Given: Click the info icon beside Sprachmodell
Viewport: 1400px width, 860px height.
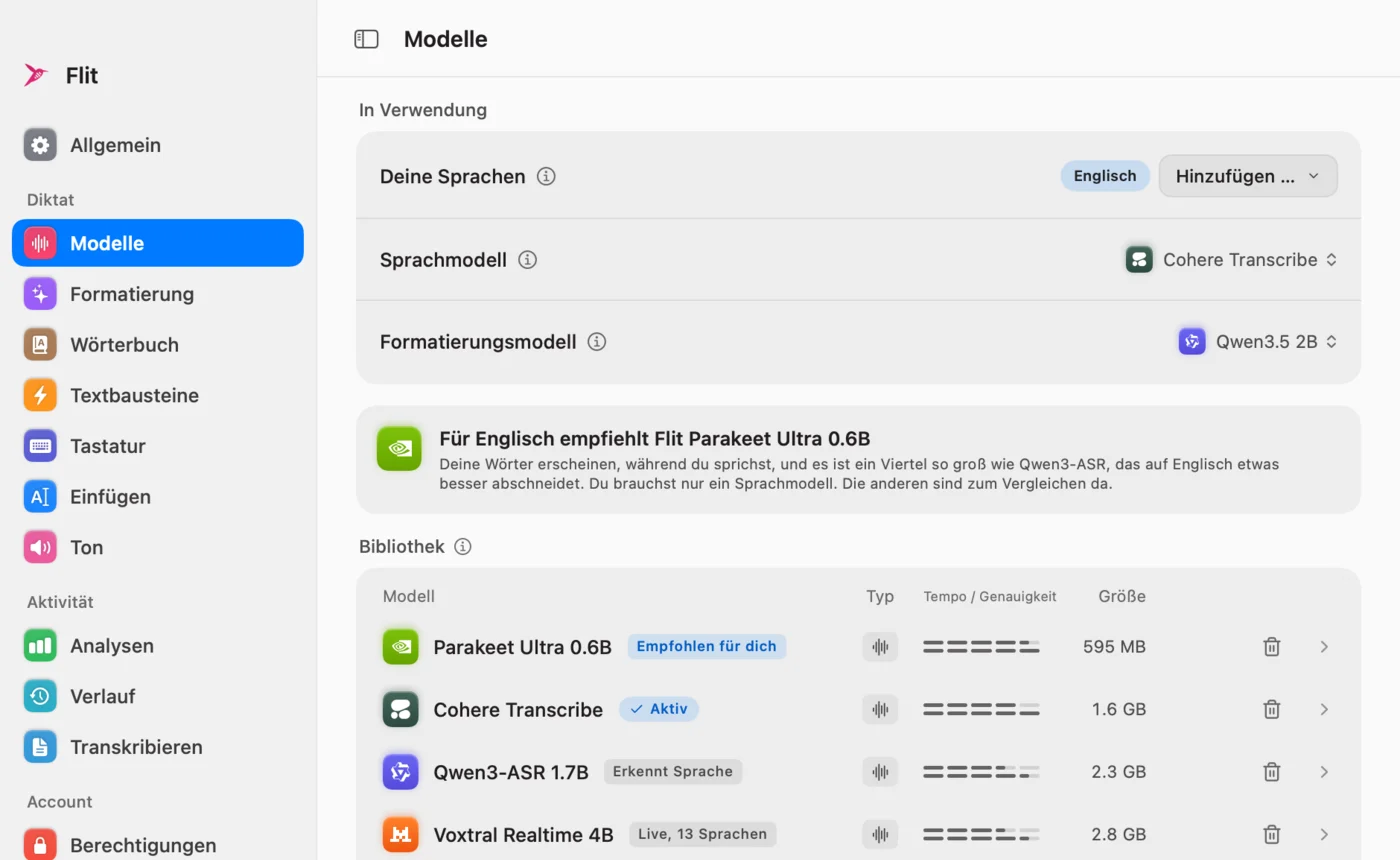Looking at the screenshot, I should [x=528, y=260].
